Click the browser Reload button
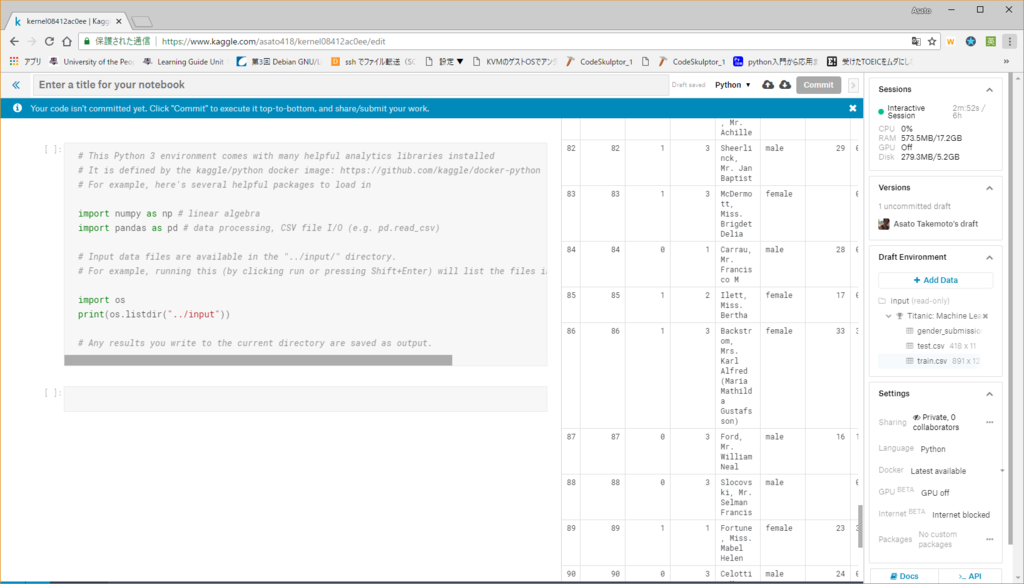Image resolution: width=1024 pixels, height=584 pixels. tap(49, 41)
